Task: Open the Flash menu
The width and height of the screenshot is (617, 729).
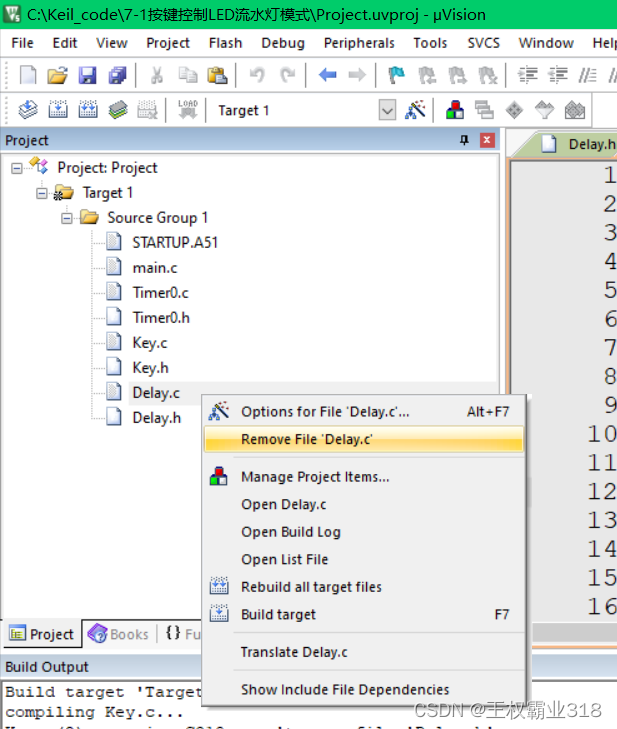Action: [226, 43]
